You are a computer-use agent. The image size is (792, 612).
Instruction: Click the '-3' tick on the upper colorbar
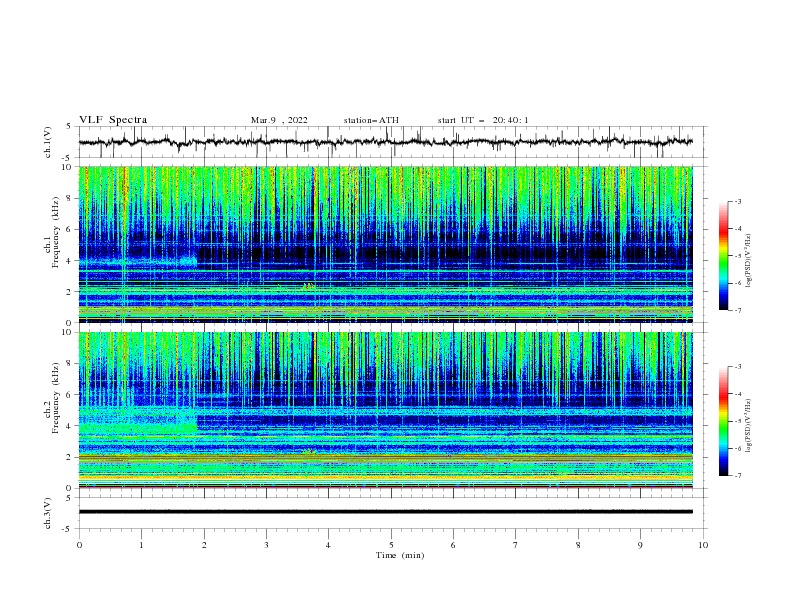click(x=737, y=201)
